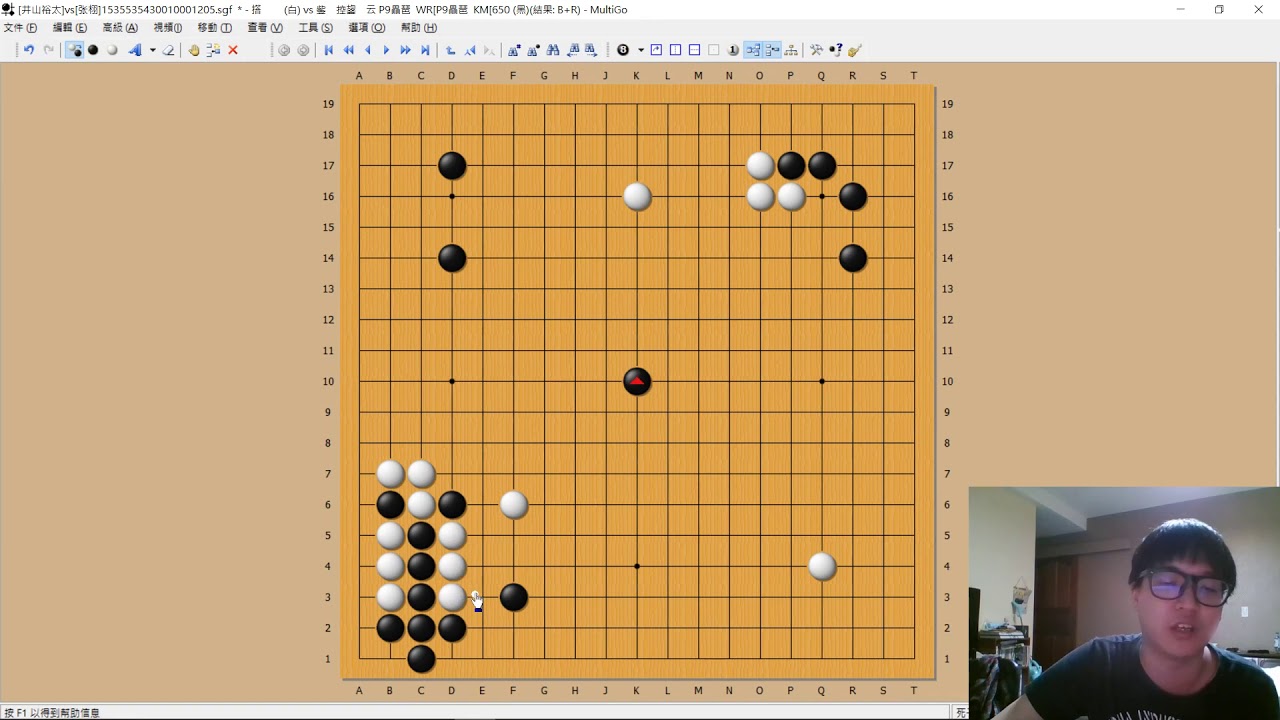Viewport: 1280px width, 720px height.
Task: Open the 高級(A) menu
Action: (120, 28)
